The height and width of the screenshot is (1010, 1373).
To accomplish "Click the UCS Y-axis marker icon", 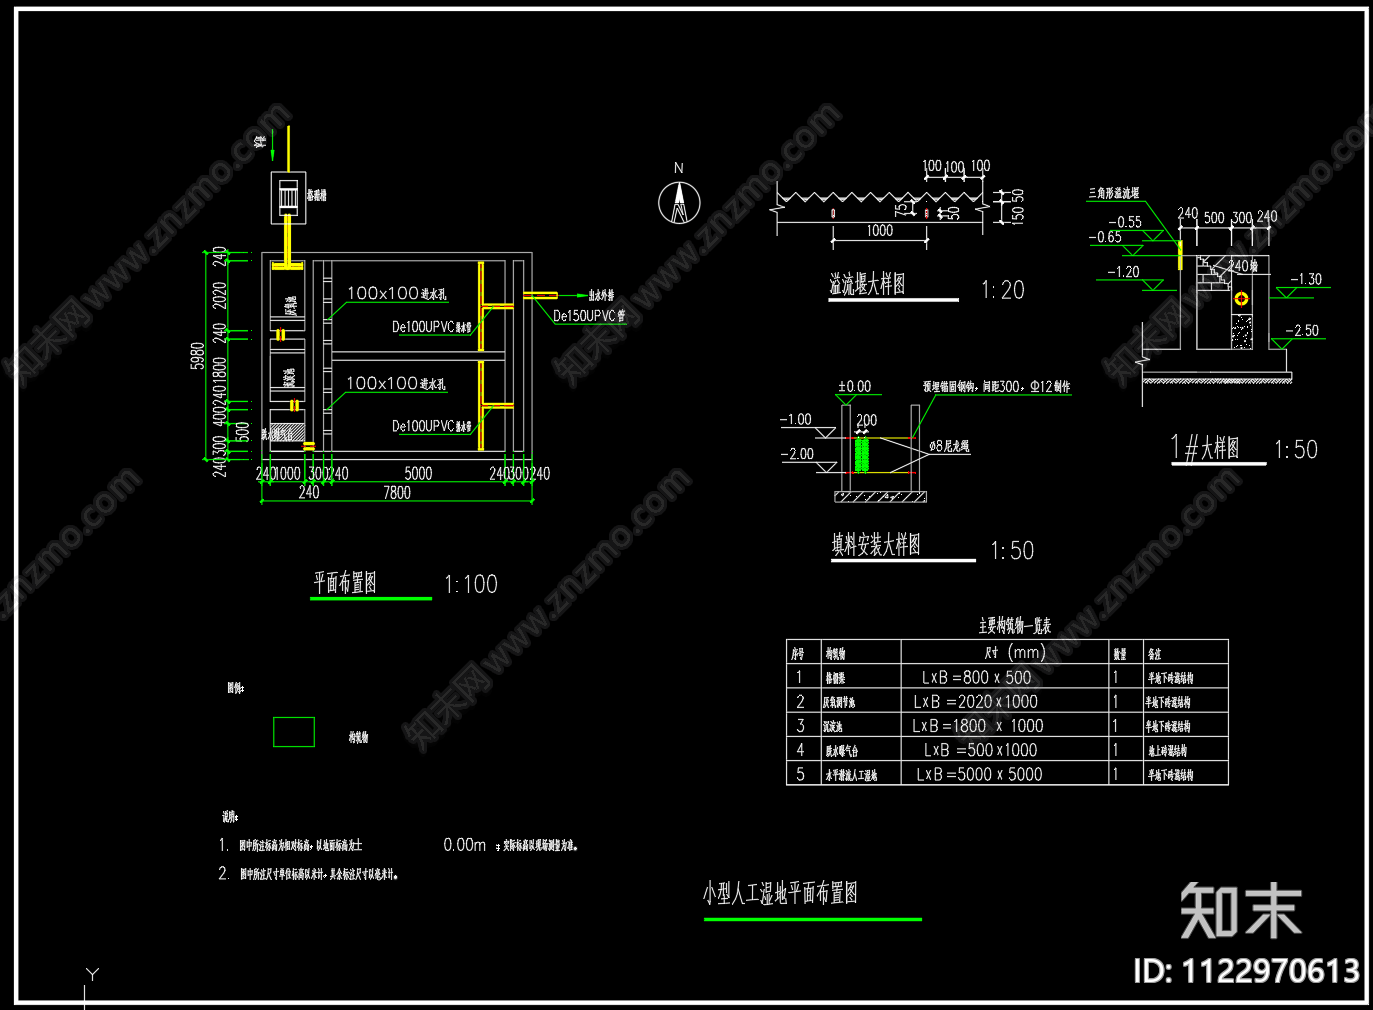I will [90, 985].
